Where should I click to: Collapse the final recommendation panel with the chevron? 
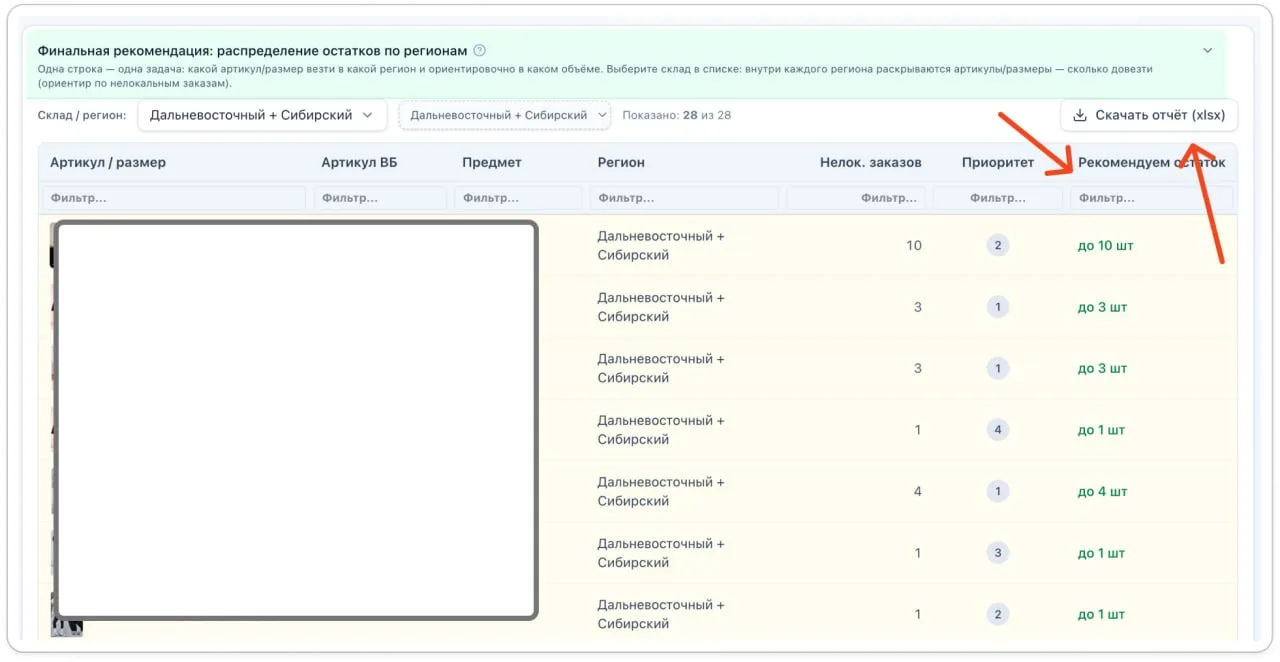(x=1207, y=50)
